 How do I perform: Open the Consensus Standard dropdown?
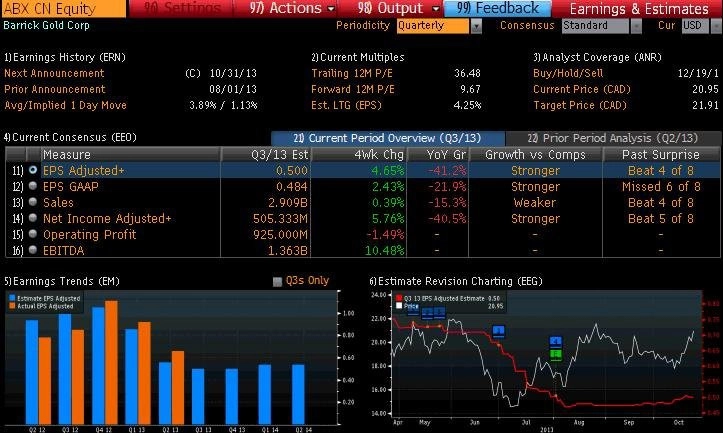point(595,25)
